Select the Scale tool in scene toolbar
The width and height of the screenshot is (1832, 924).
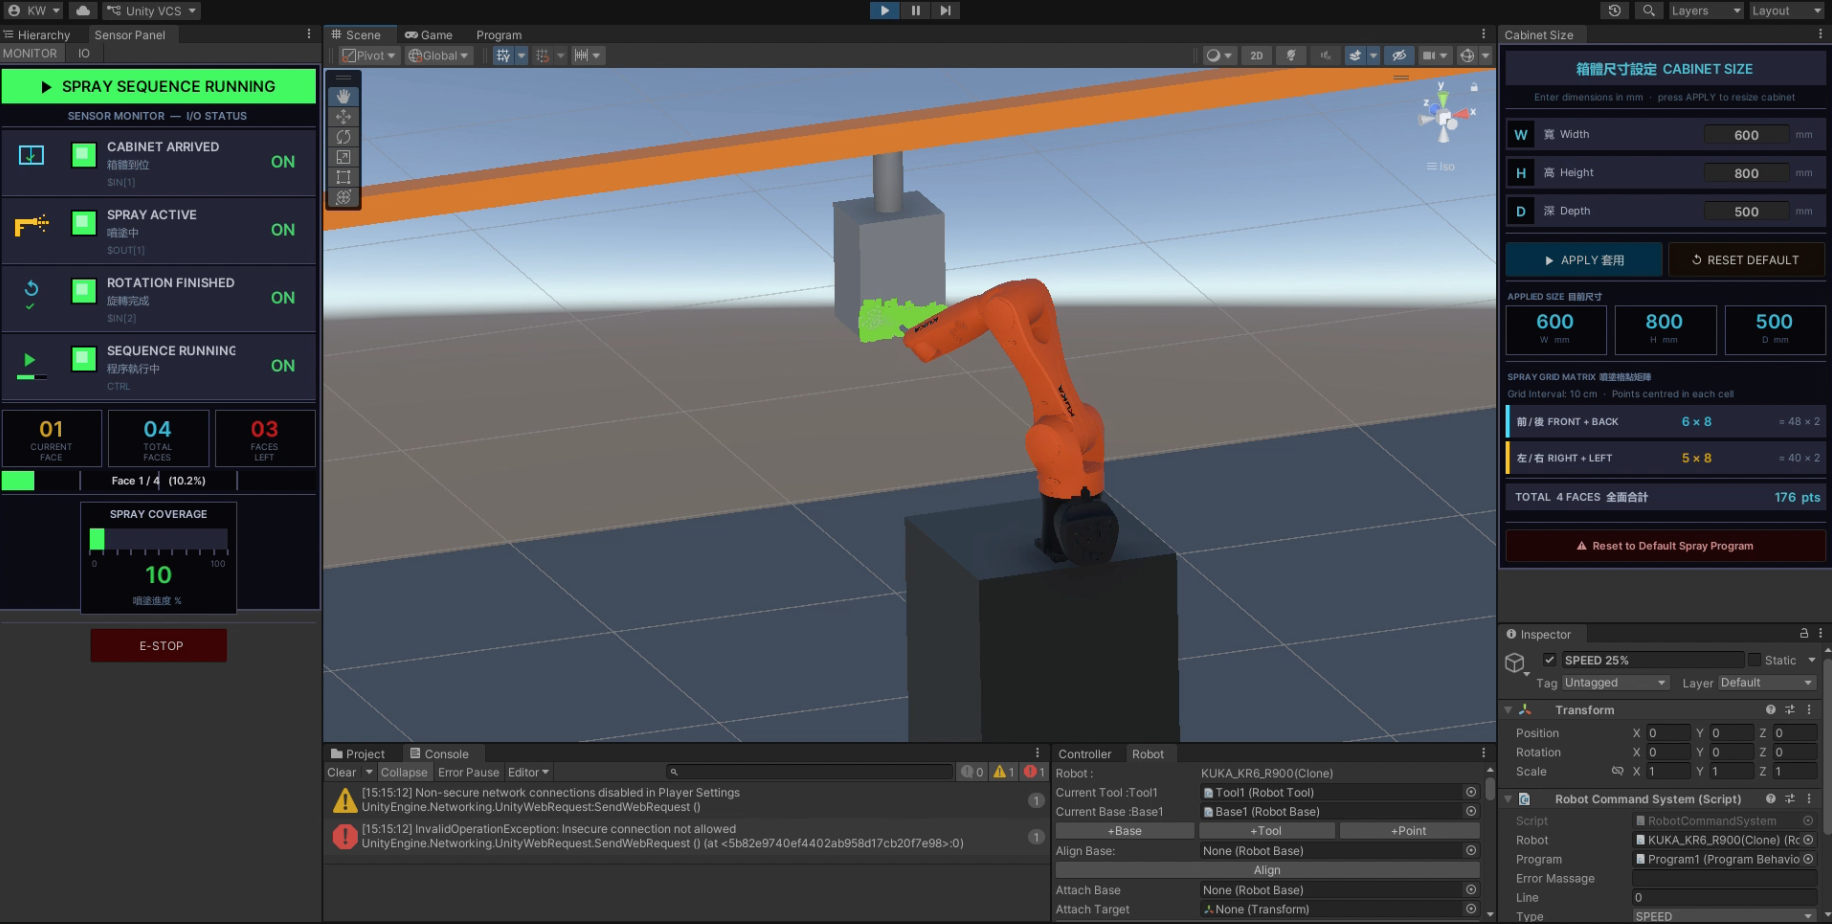coord(343,157)
